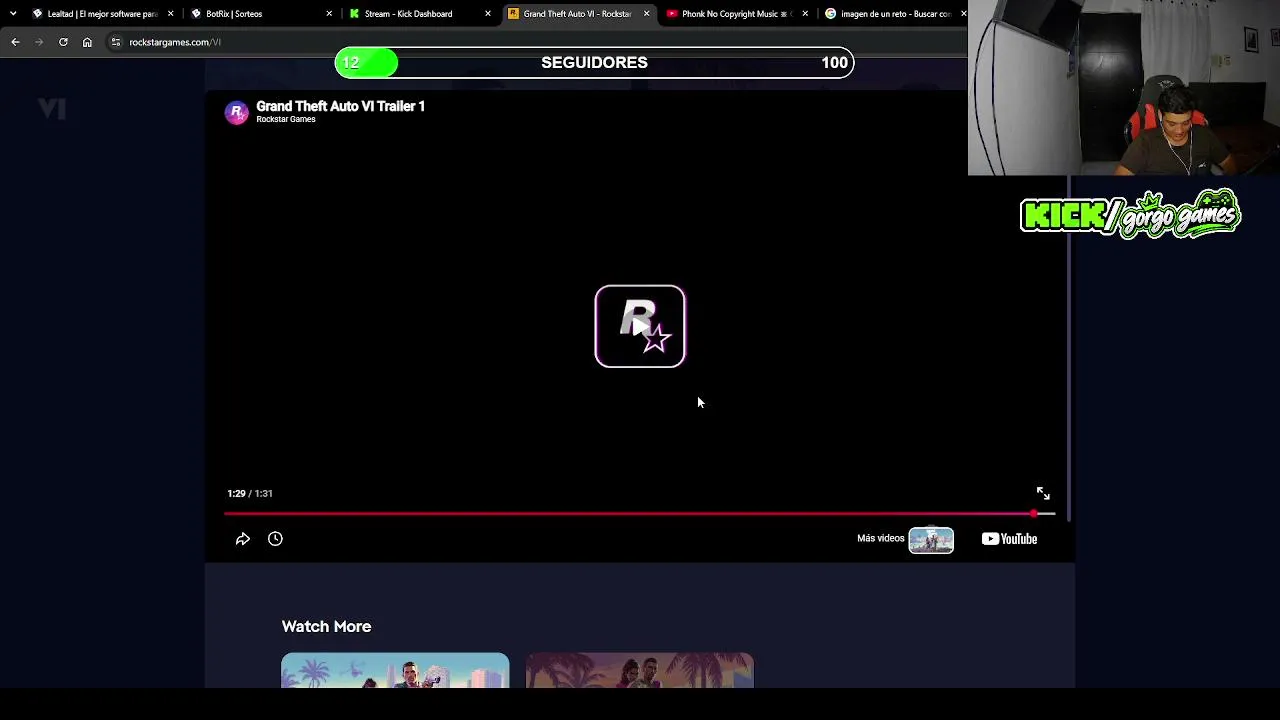The height and width of the screenshot is (720, 1280).
Task: Close the Lealtad tab
Action: click(170, 14)
